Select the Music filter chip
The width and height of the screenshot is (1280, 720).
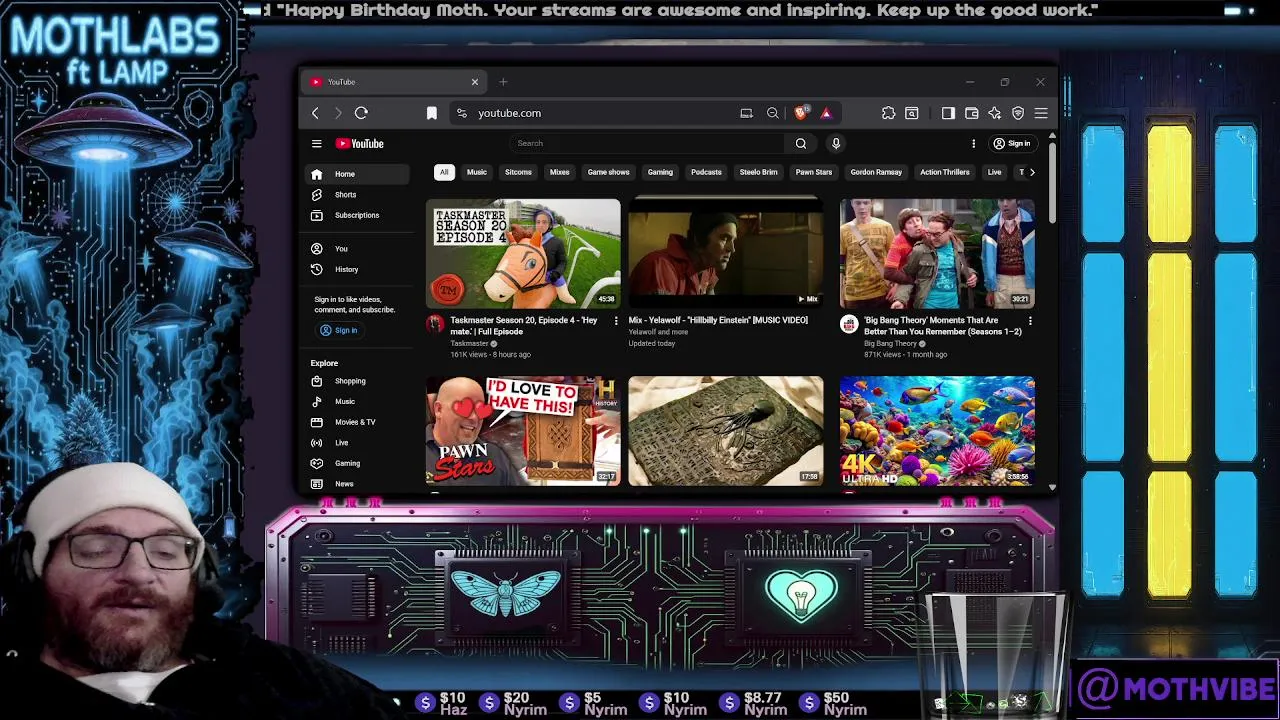(477, 172)
